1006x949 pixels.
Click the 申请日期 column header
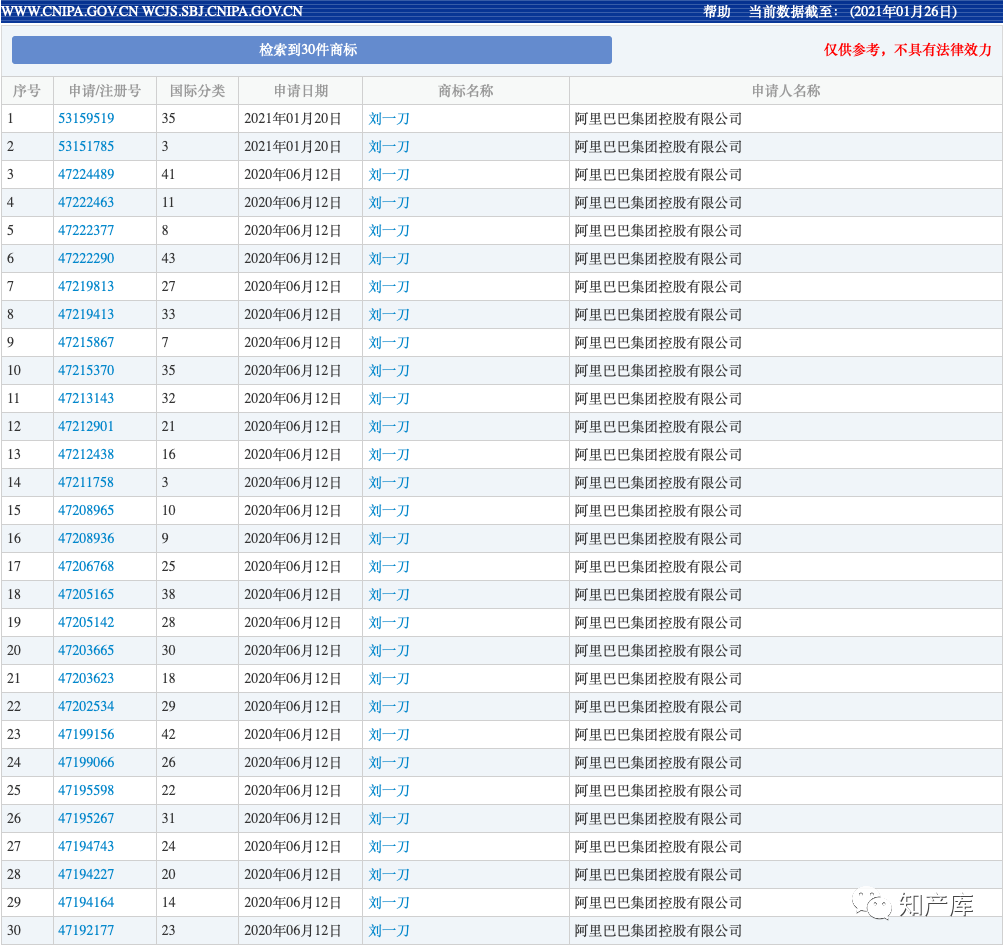click(300, 91)
